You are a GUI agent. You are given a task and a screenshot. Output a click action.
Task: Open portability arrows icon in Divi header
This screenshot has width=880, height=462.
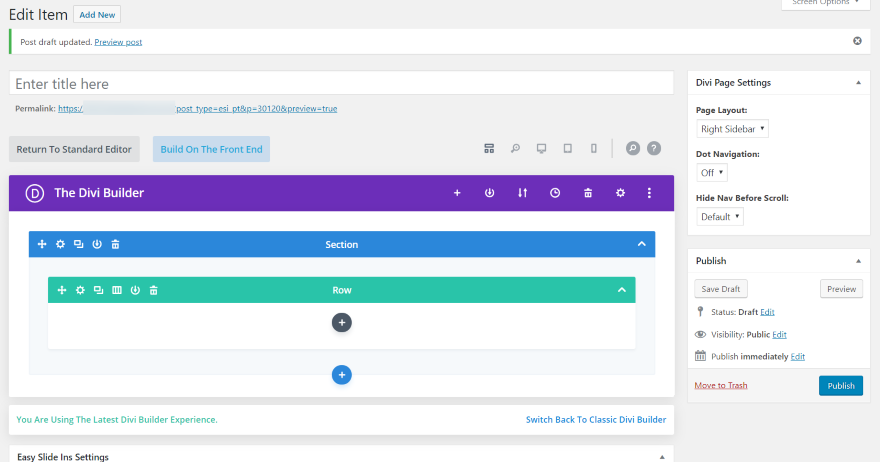point(522,193)
